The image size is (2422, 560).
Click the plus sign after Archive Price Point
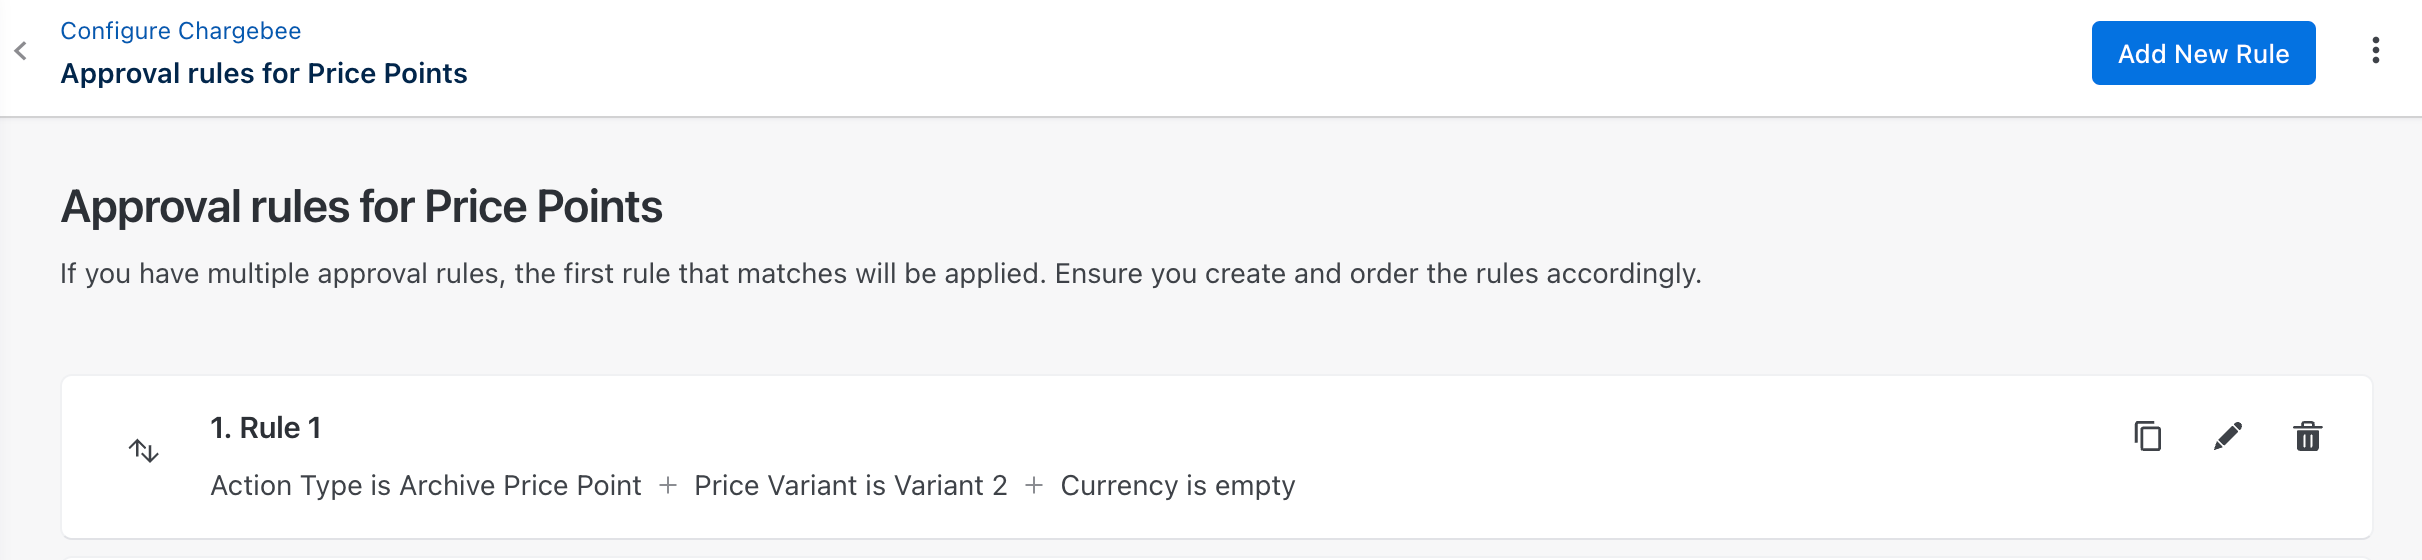668,486
